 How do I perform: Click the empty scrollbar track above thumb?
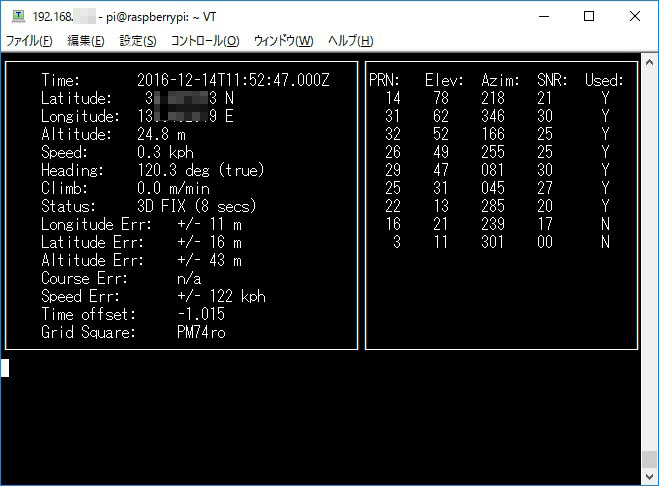[650, 250]
